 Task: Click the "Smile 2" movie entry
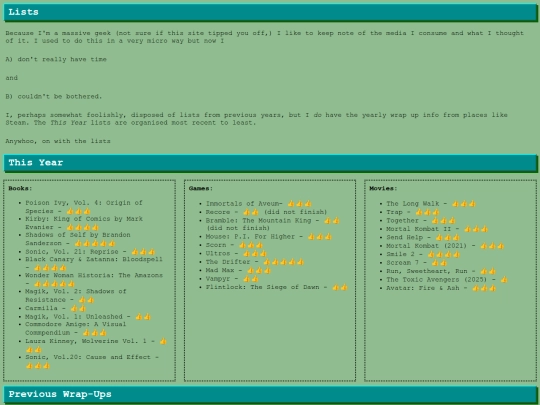[423, 254]
